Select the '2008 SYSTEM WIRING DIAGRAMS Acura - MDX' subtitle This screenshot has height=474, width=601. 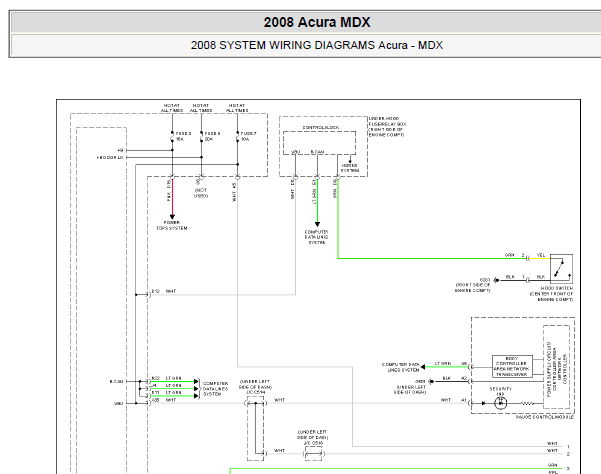click(317, 45)
